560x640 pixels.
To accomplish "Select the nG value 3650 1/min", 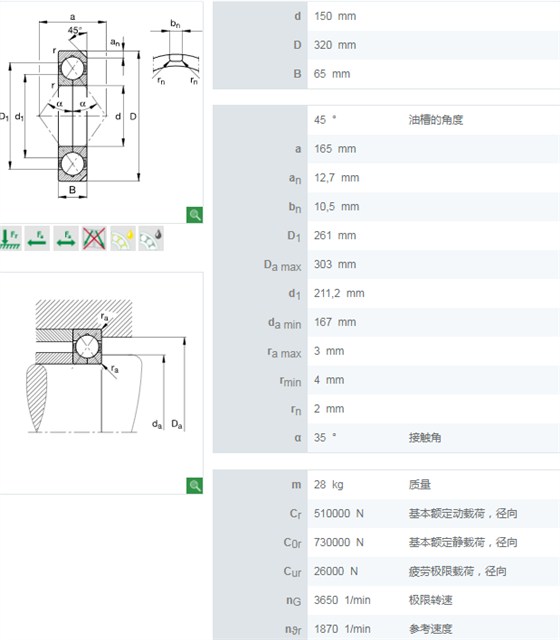I will click(342, 600).
